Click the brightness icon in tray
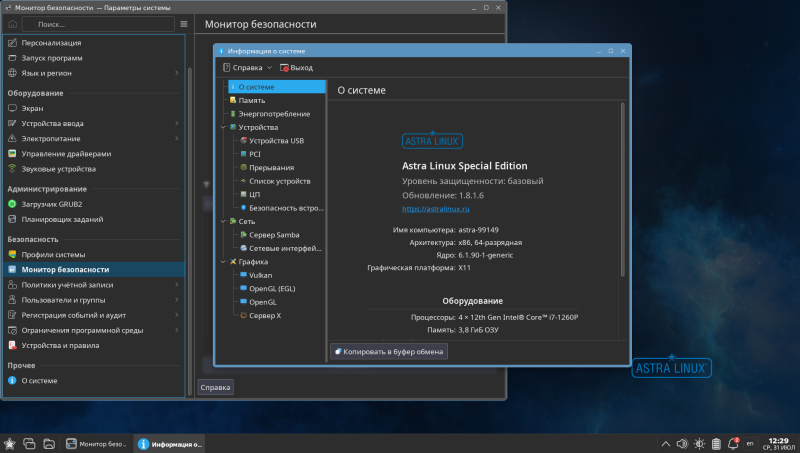The width and height of the screenshot is (800, 453). pos(699,444)
